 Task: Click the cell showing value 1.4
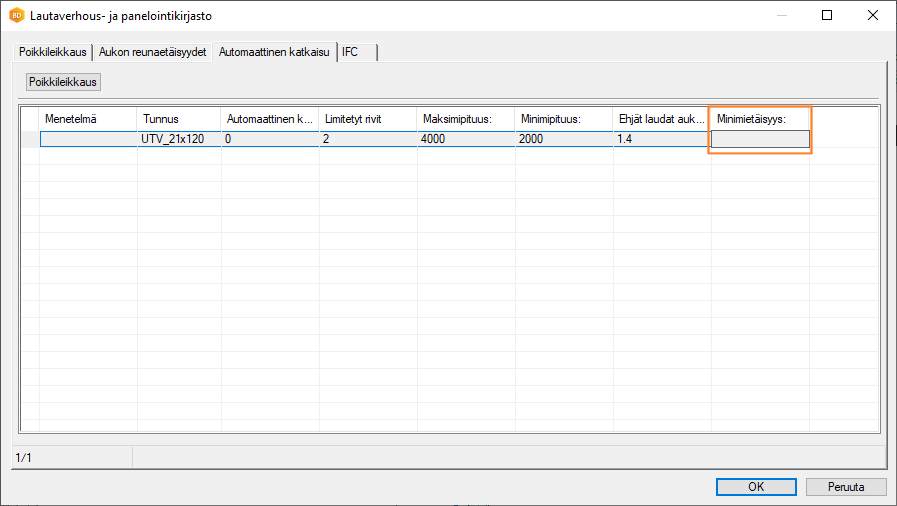coord(661,139)
